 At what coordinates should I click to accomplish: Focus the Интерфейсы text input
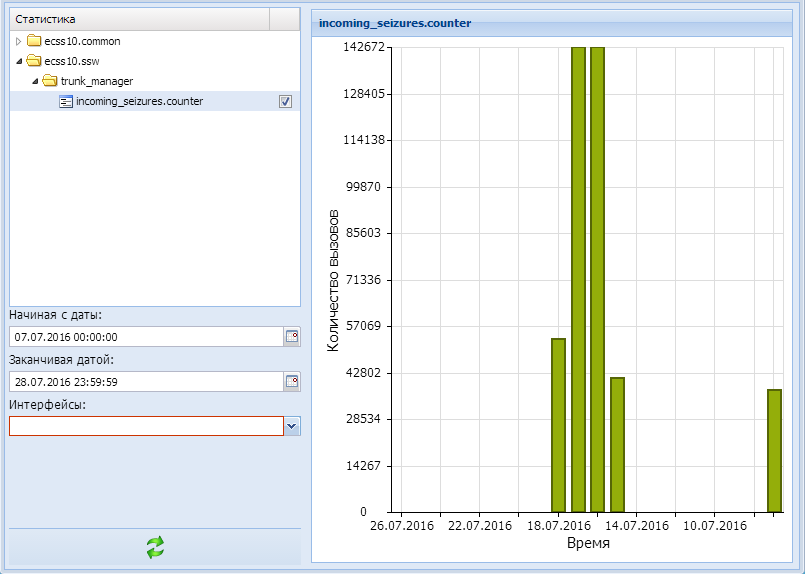click(x=146, y=426)
